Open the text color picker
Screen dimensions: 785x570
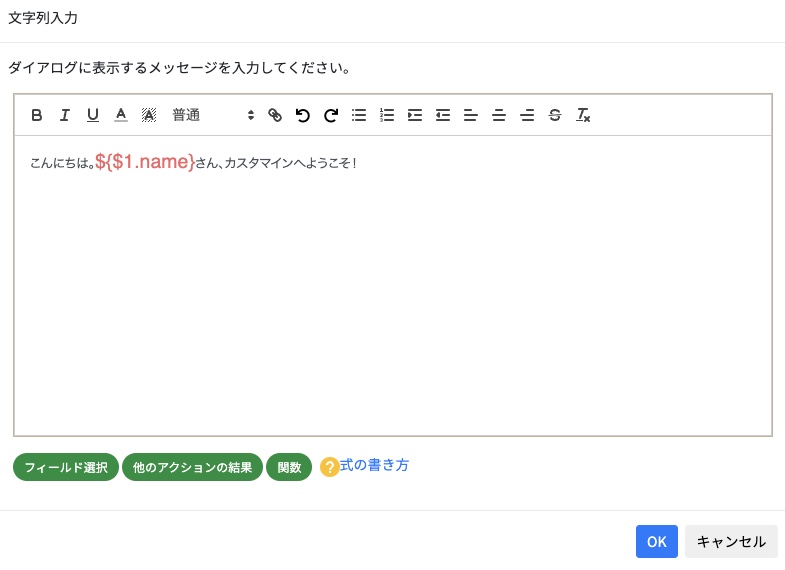121,115
